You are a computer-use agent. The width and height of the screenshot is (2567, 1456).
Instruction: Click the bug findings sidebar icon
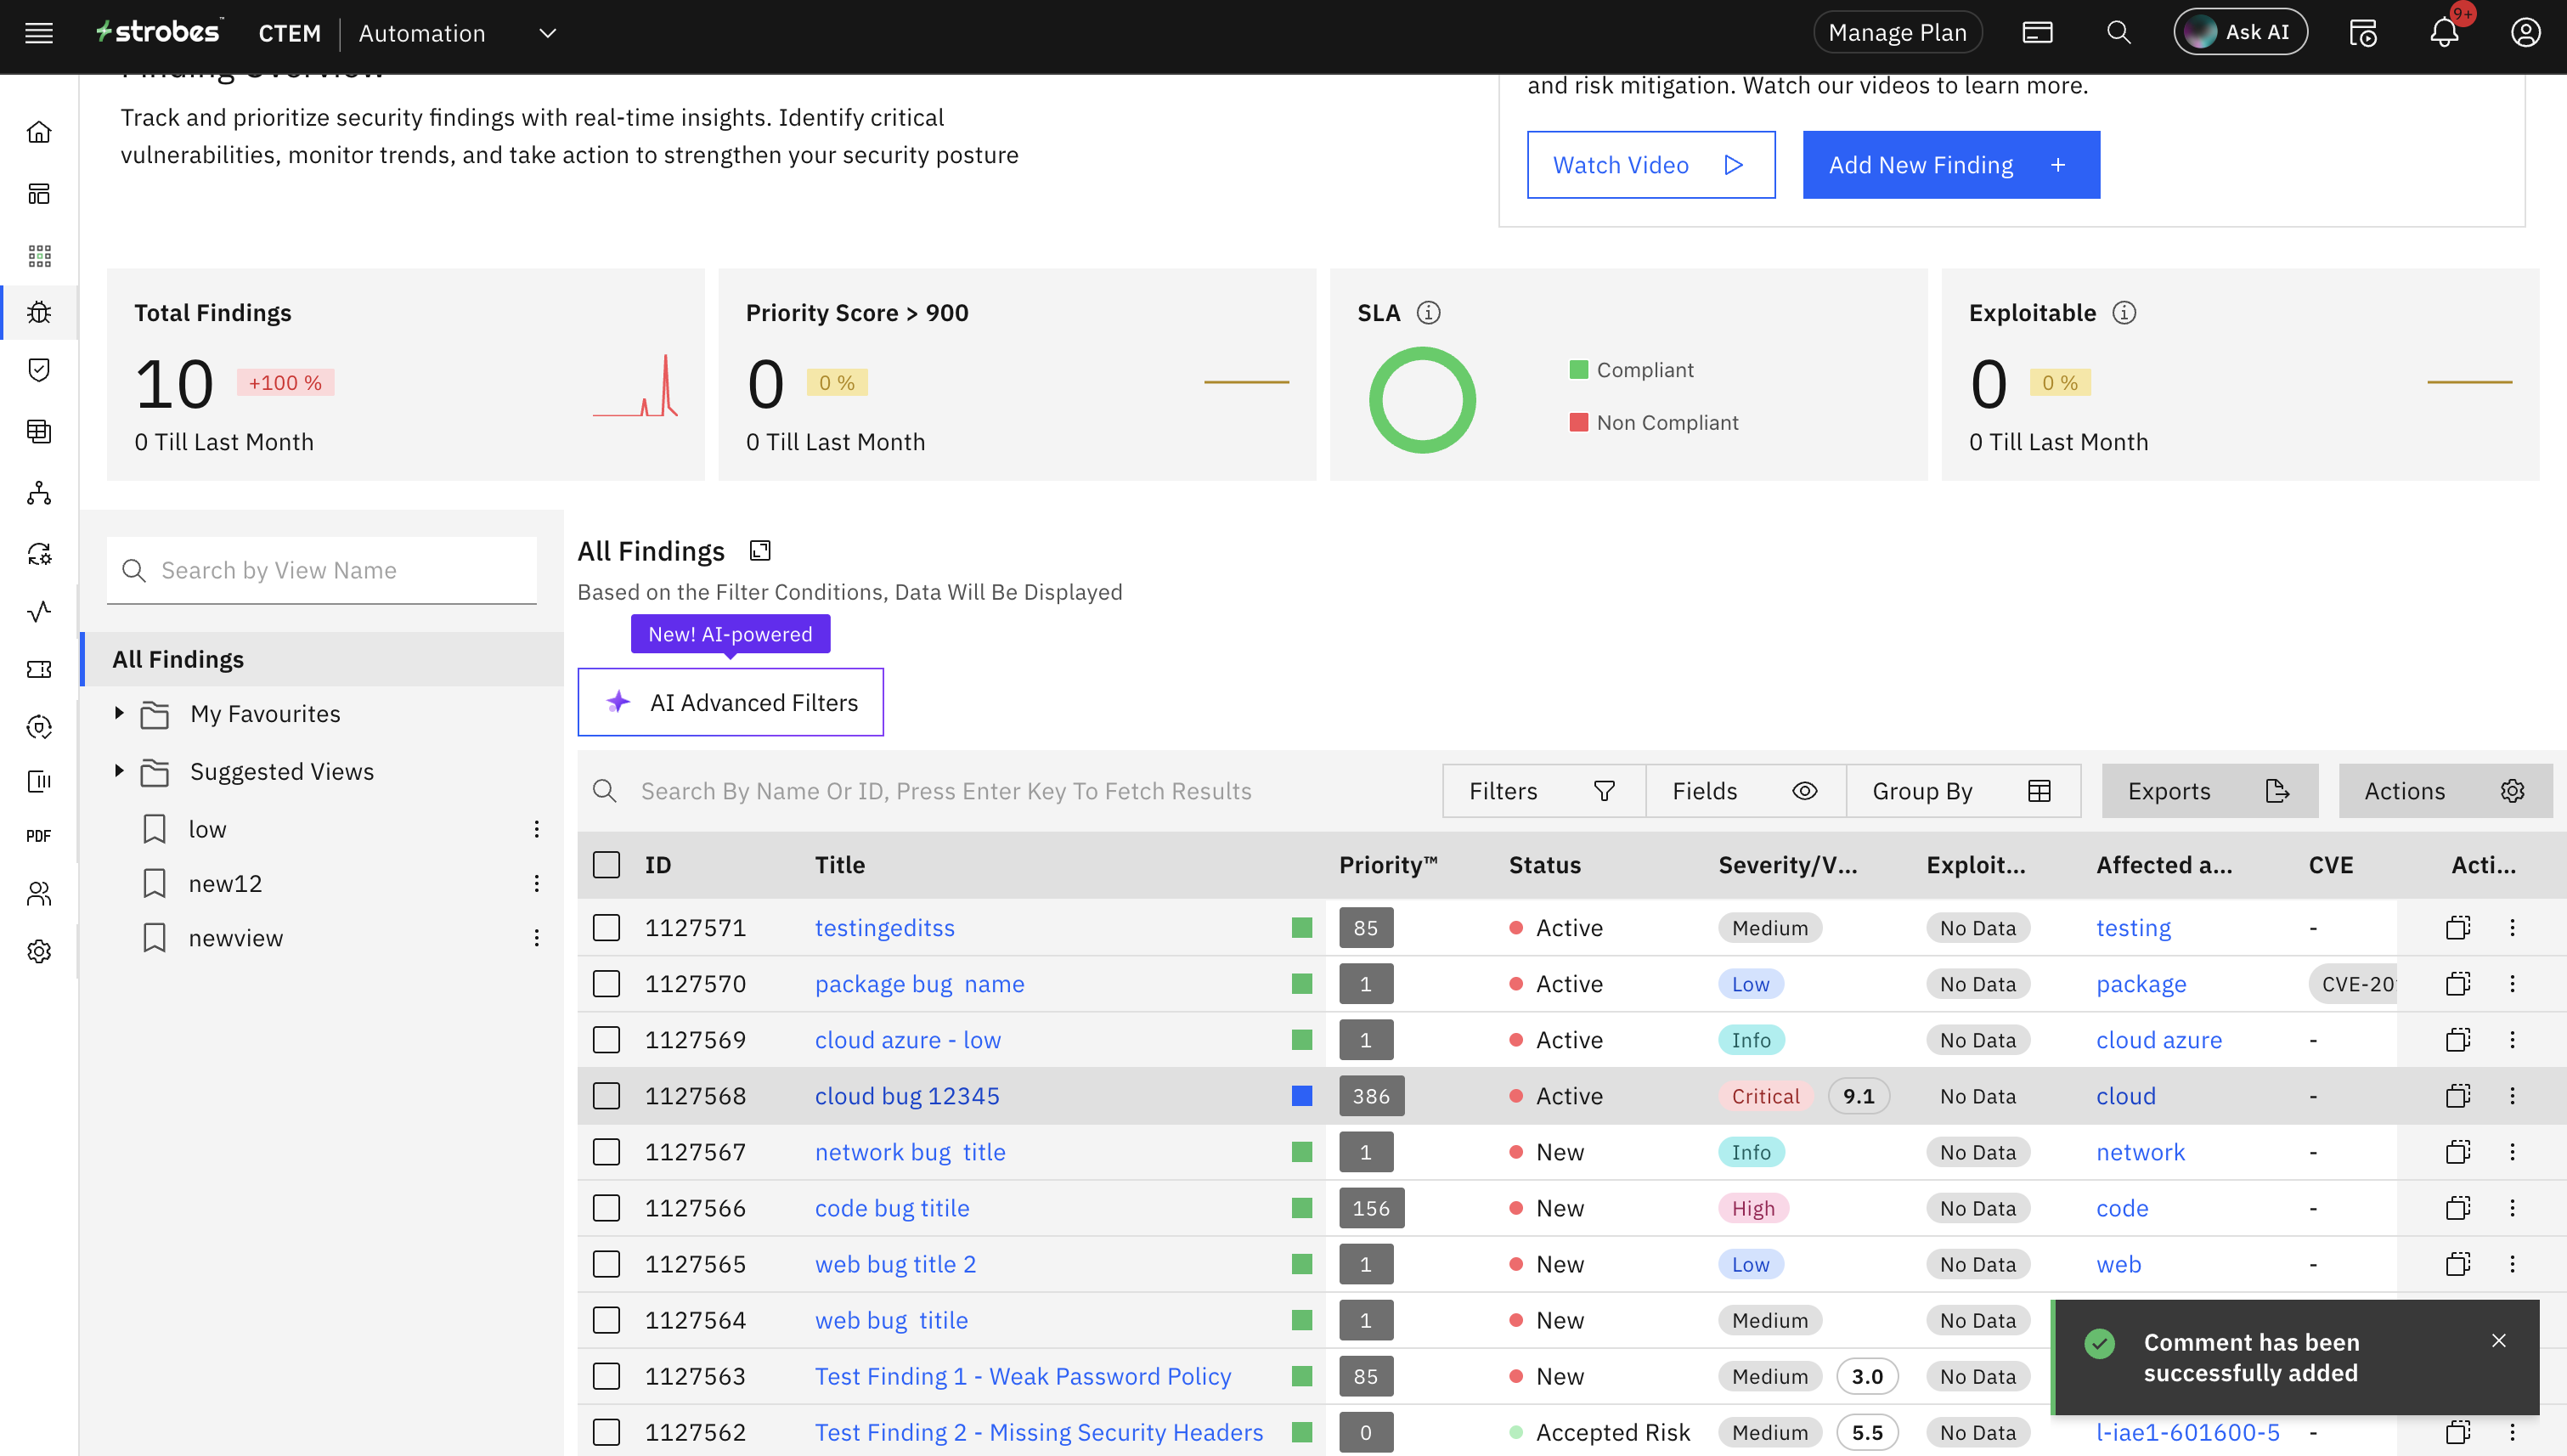coord(39,313)
